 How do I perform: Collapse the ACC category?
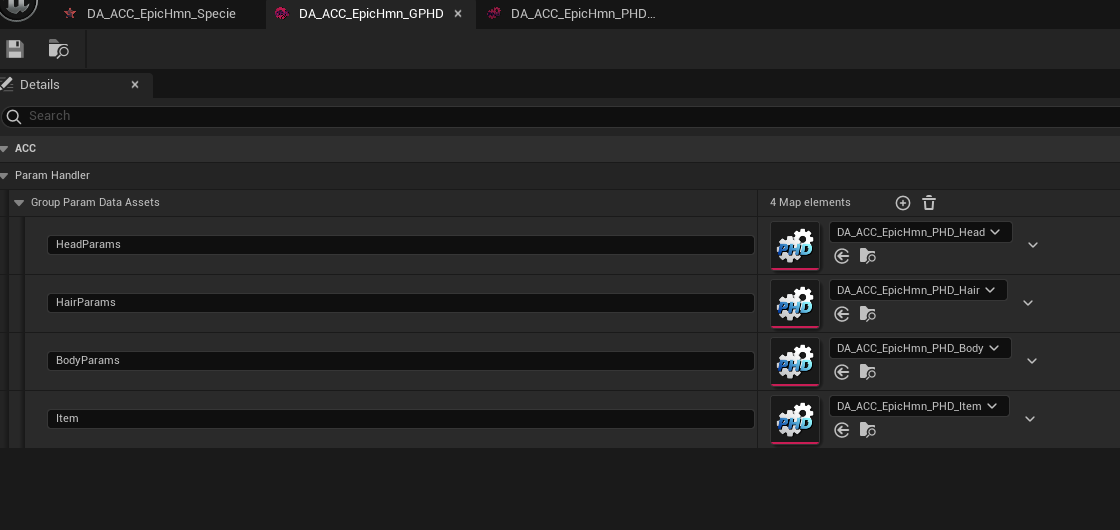click(x=4, y=149)
